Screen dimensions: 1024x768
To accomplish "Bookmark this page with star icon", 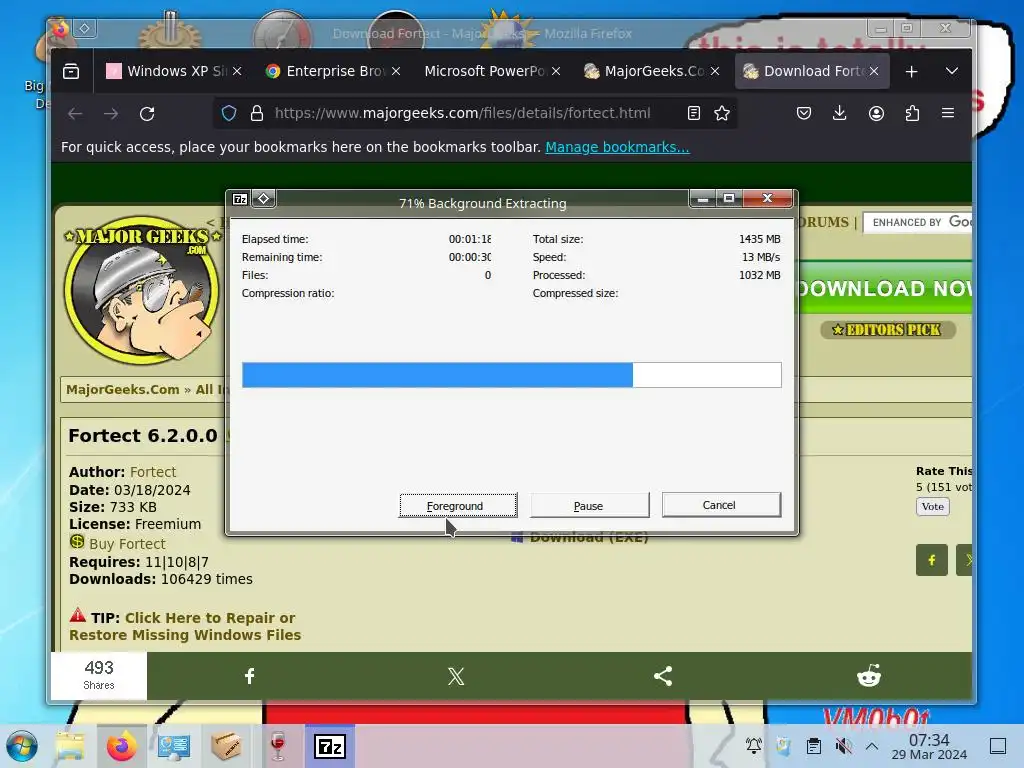I will click(x=722, y=113).
